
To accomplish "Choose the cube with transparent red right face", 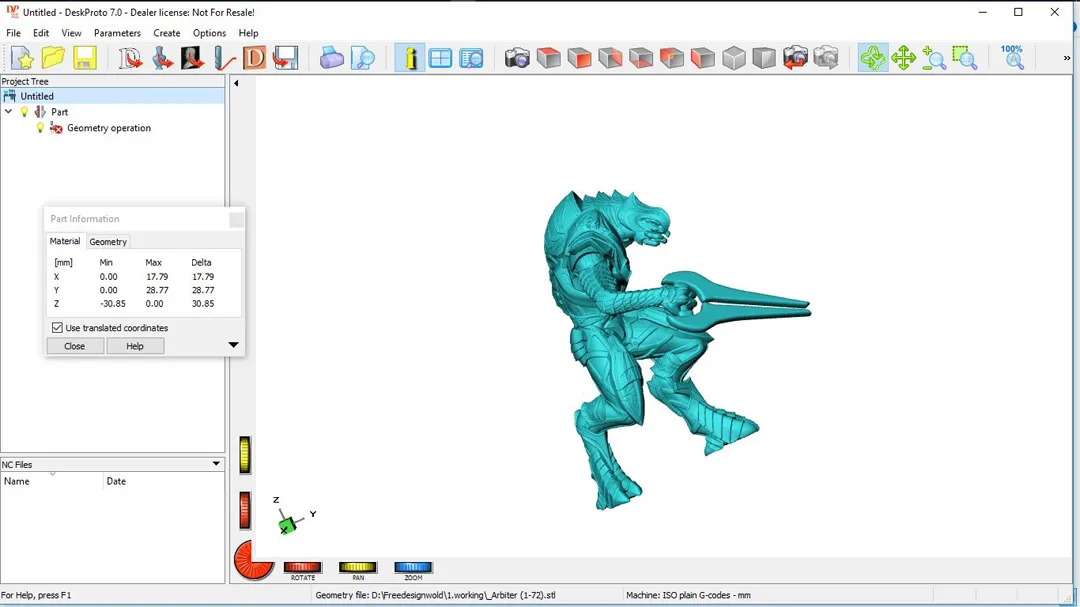I will tap(610, 58).
